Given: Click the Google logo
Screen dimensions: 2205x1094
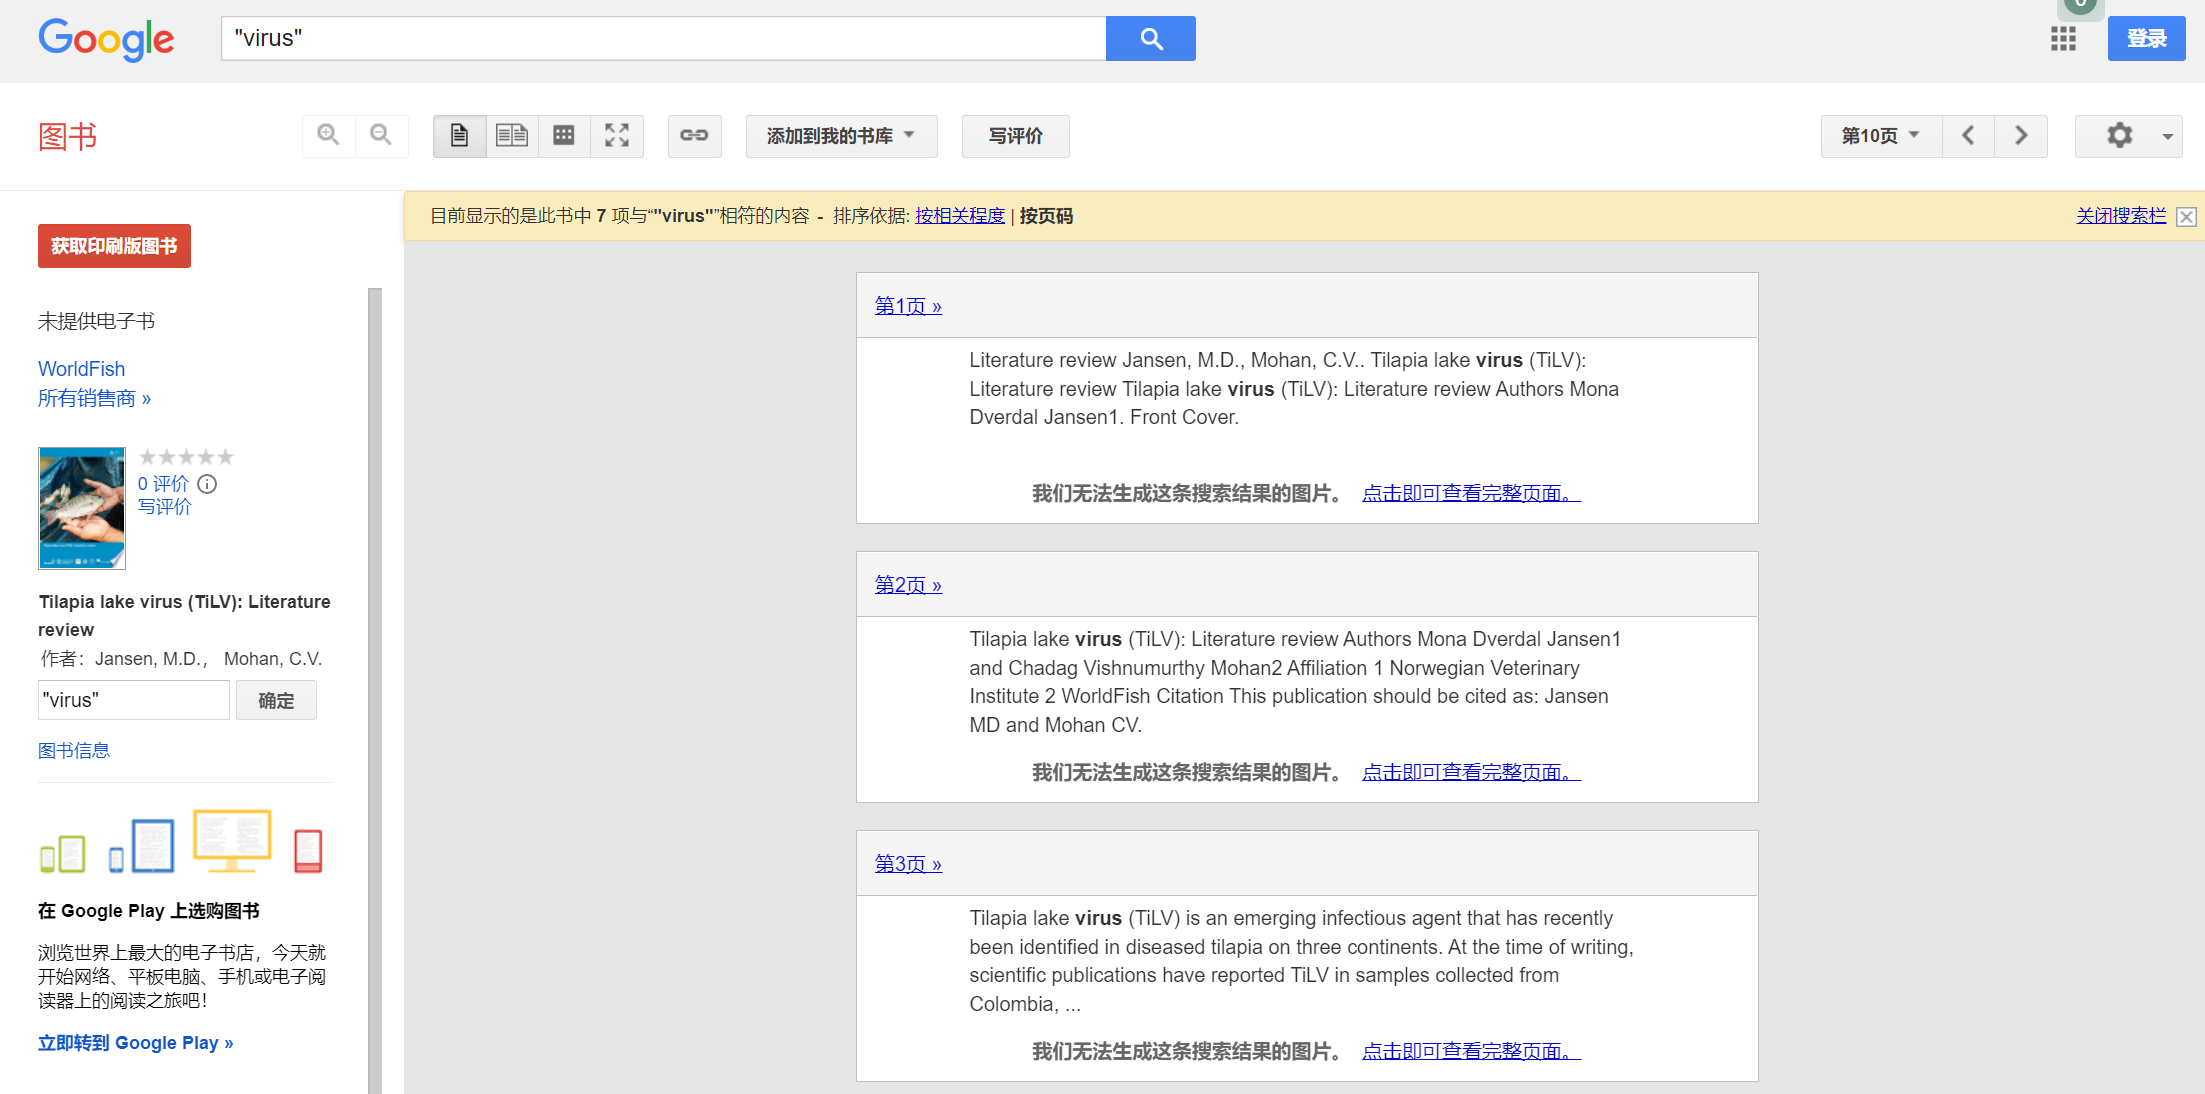Looking at the screenshot, I should (x=106, y=39).
